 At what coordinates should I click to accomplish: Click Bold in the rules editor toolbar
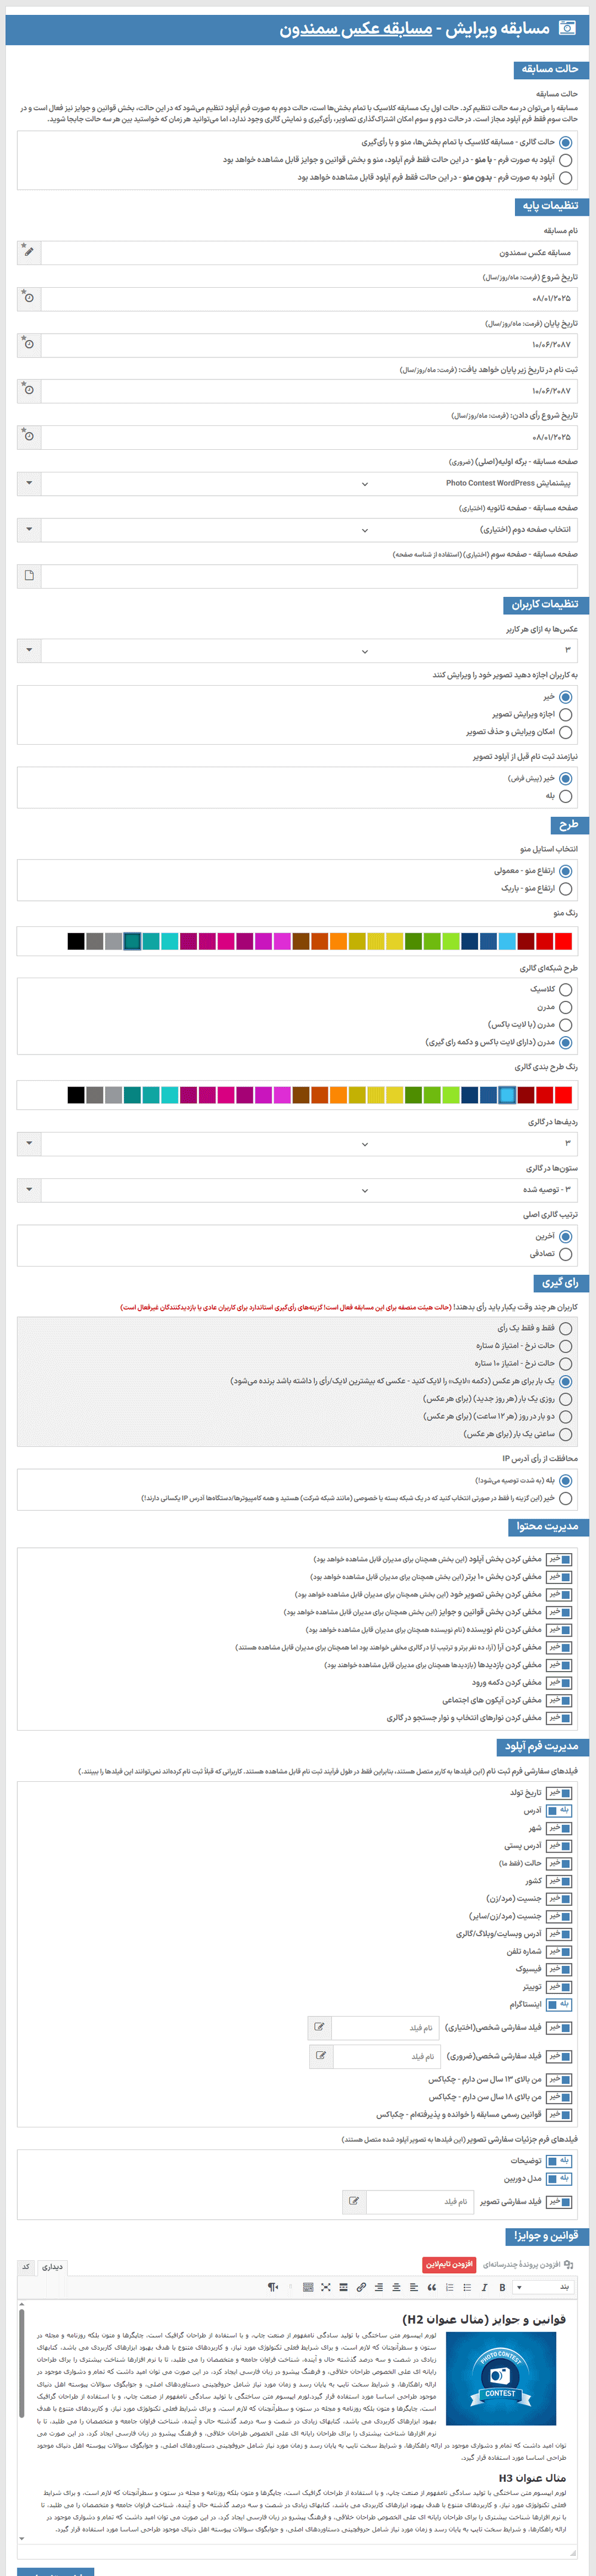502,2287
